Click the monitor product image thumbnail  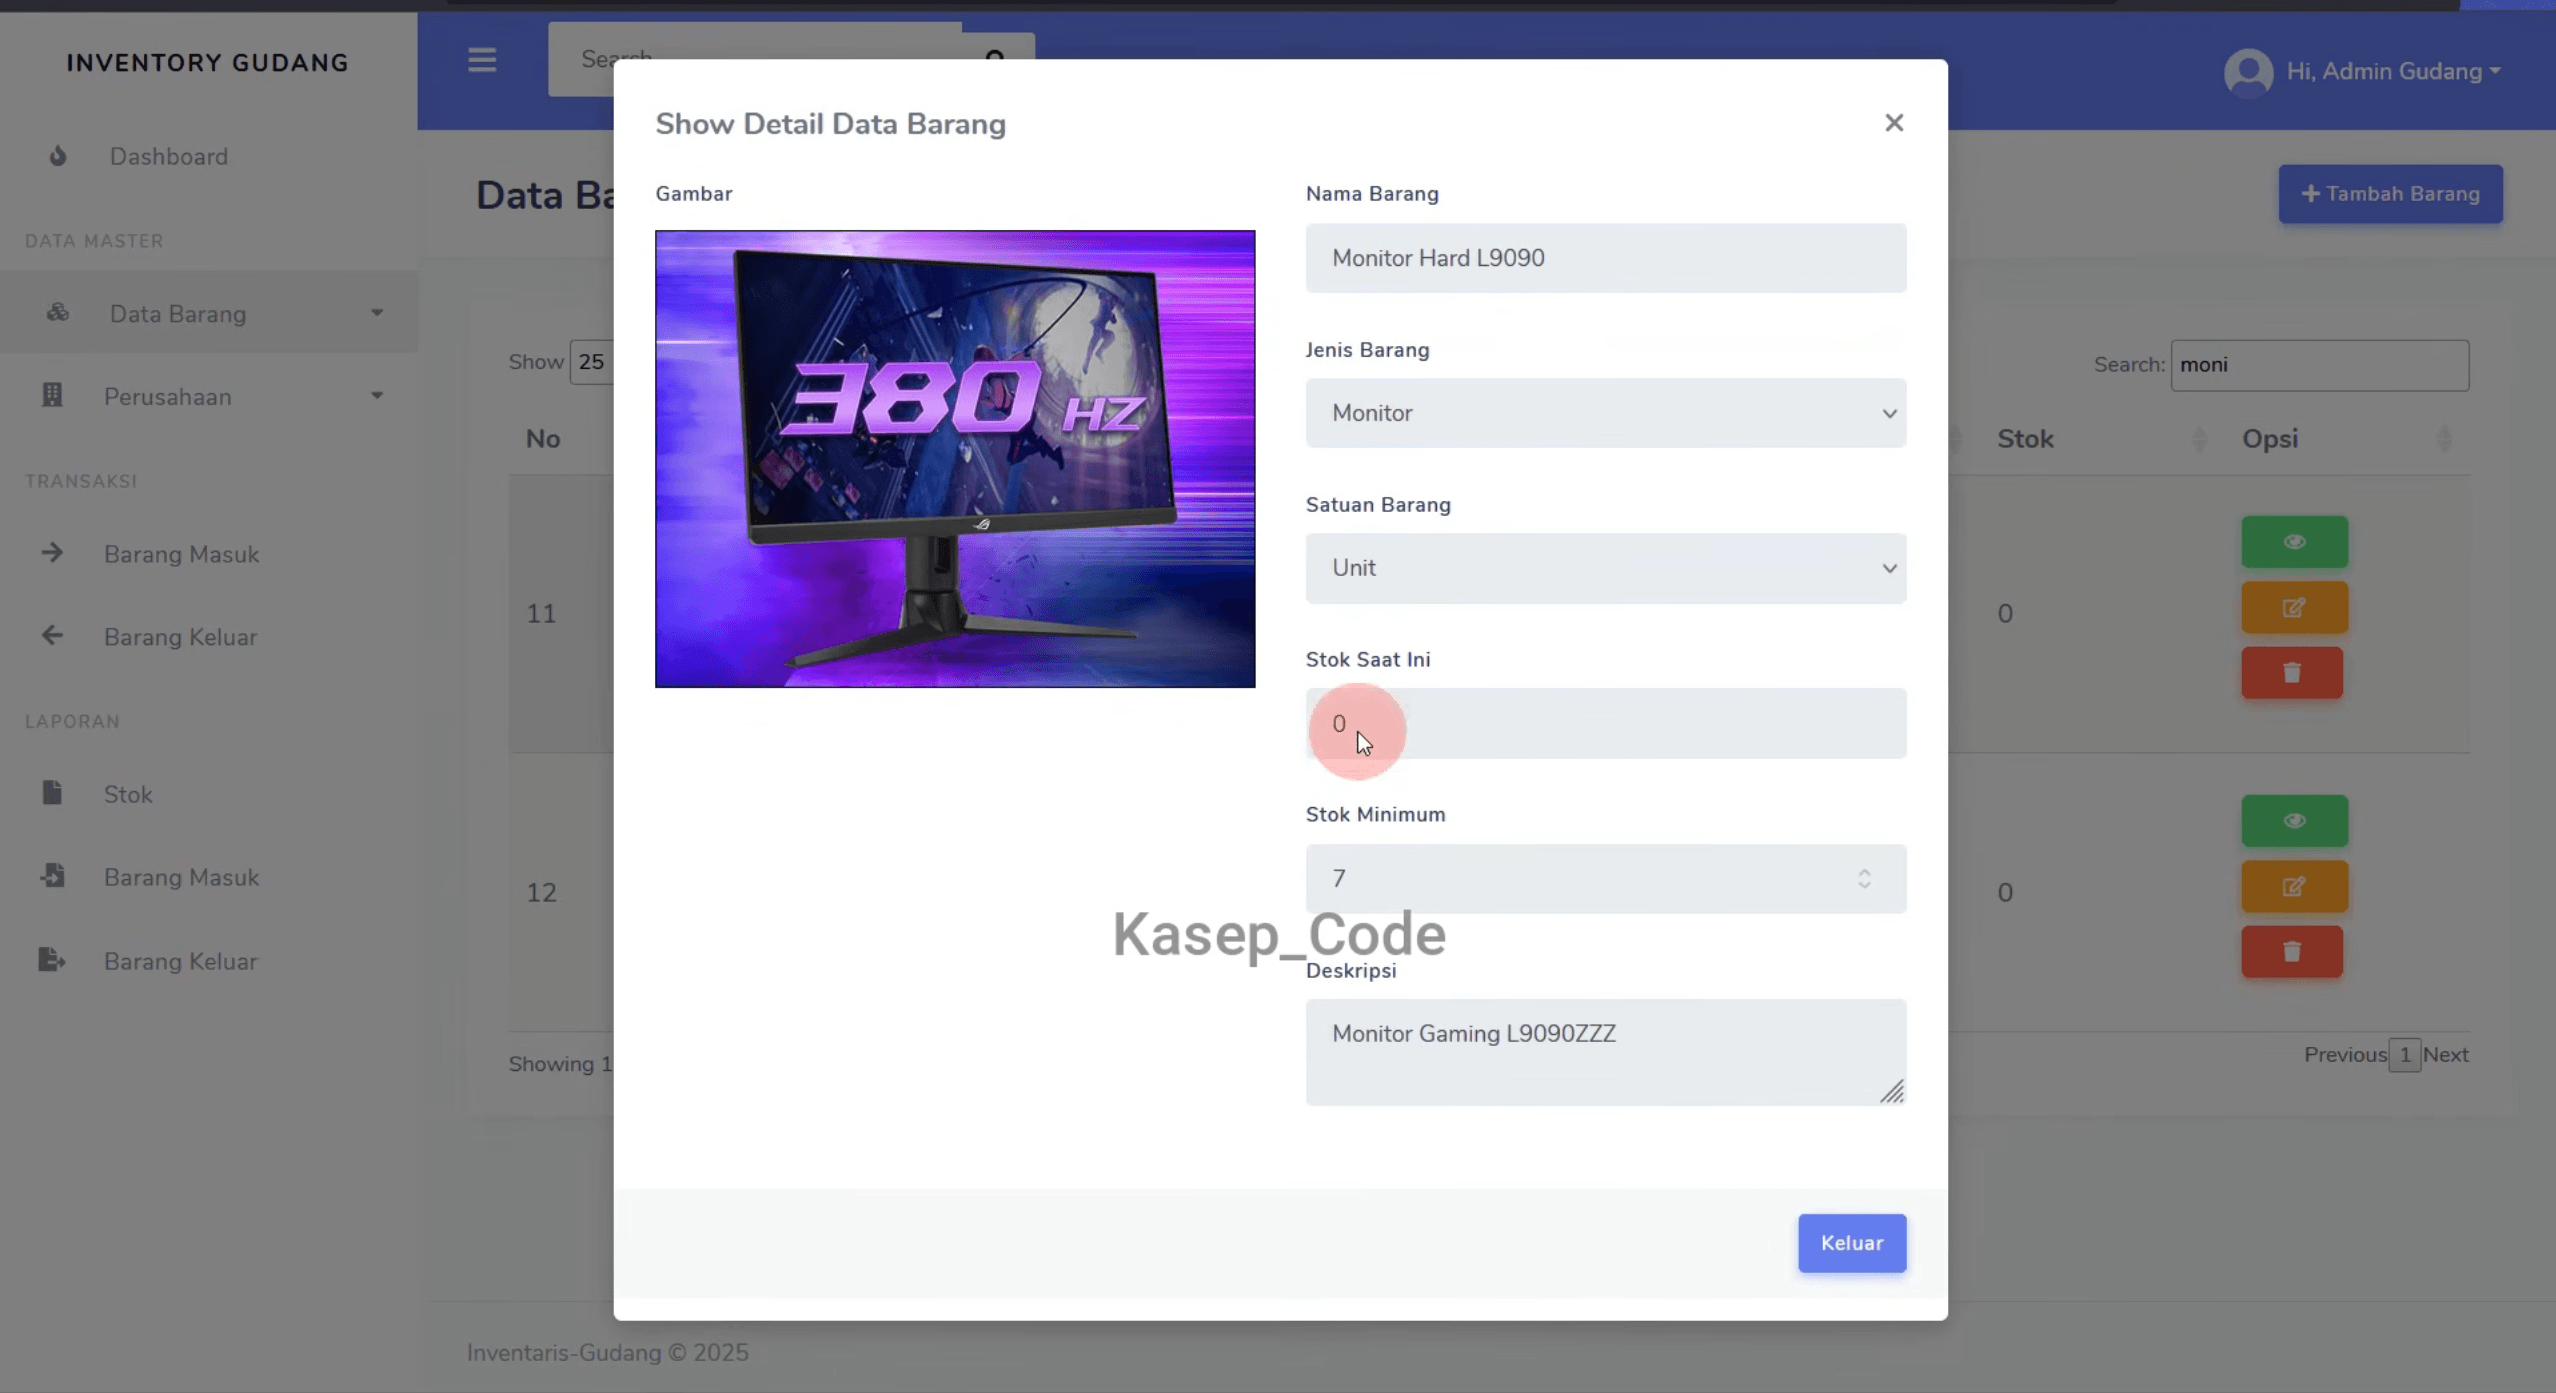click(955, 459)
